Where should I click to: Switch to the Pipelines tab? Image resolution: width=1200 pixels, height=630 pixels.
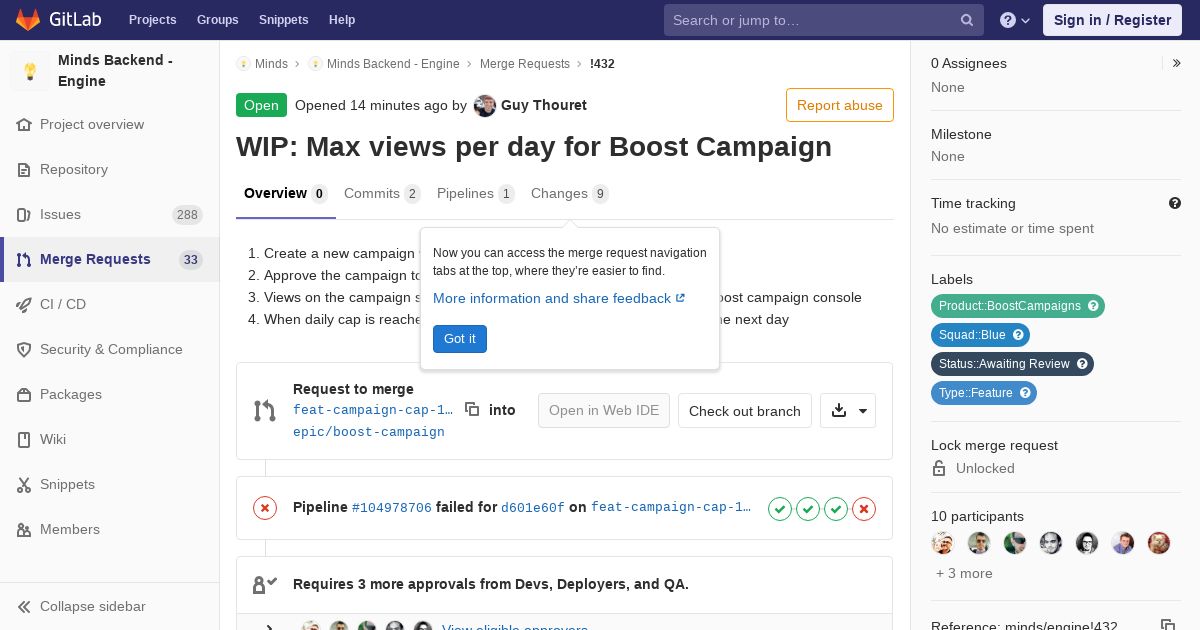[x=476, y=193]
